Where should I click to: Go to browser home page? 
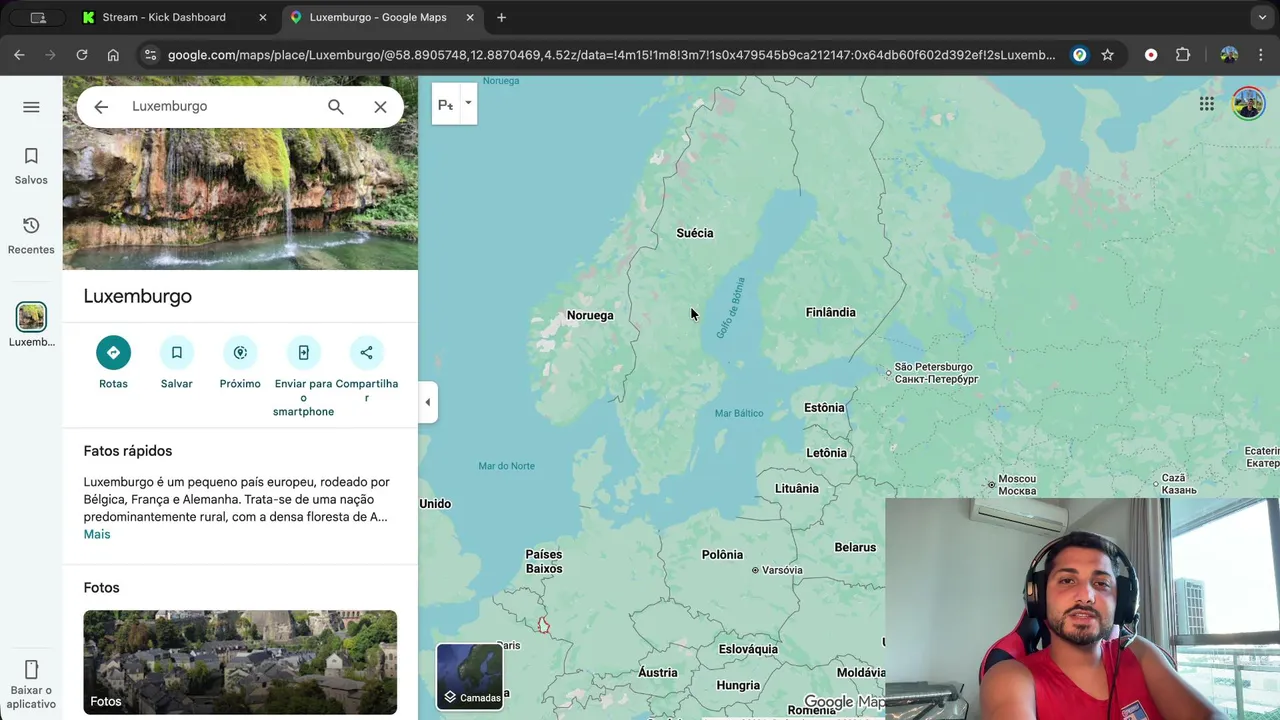click(x=113, y=55)
